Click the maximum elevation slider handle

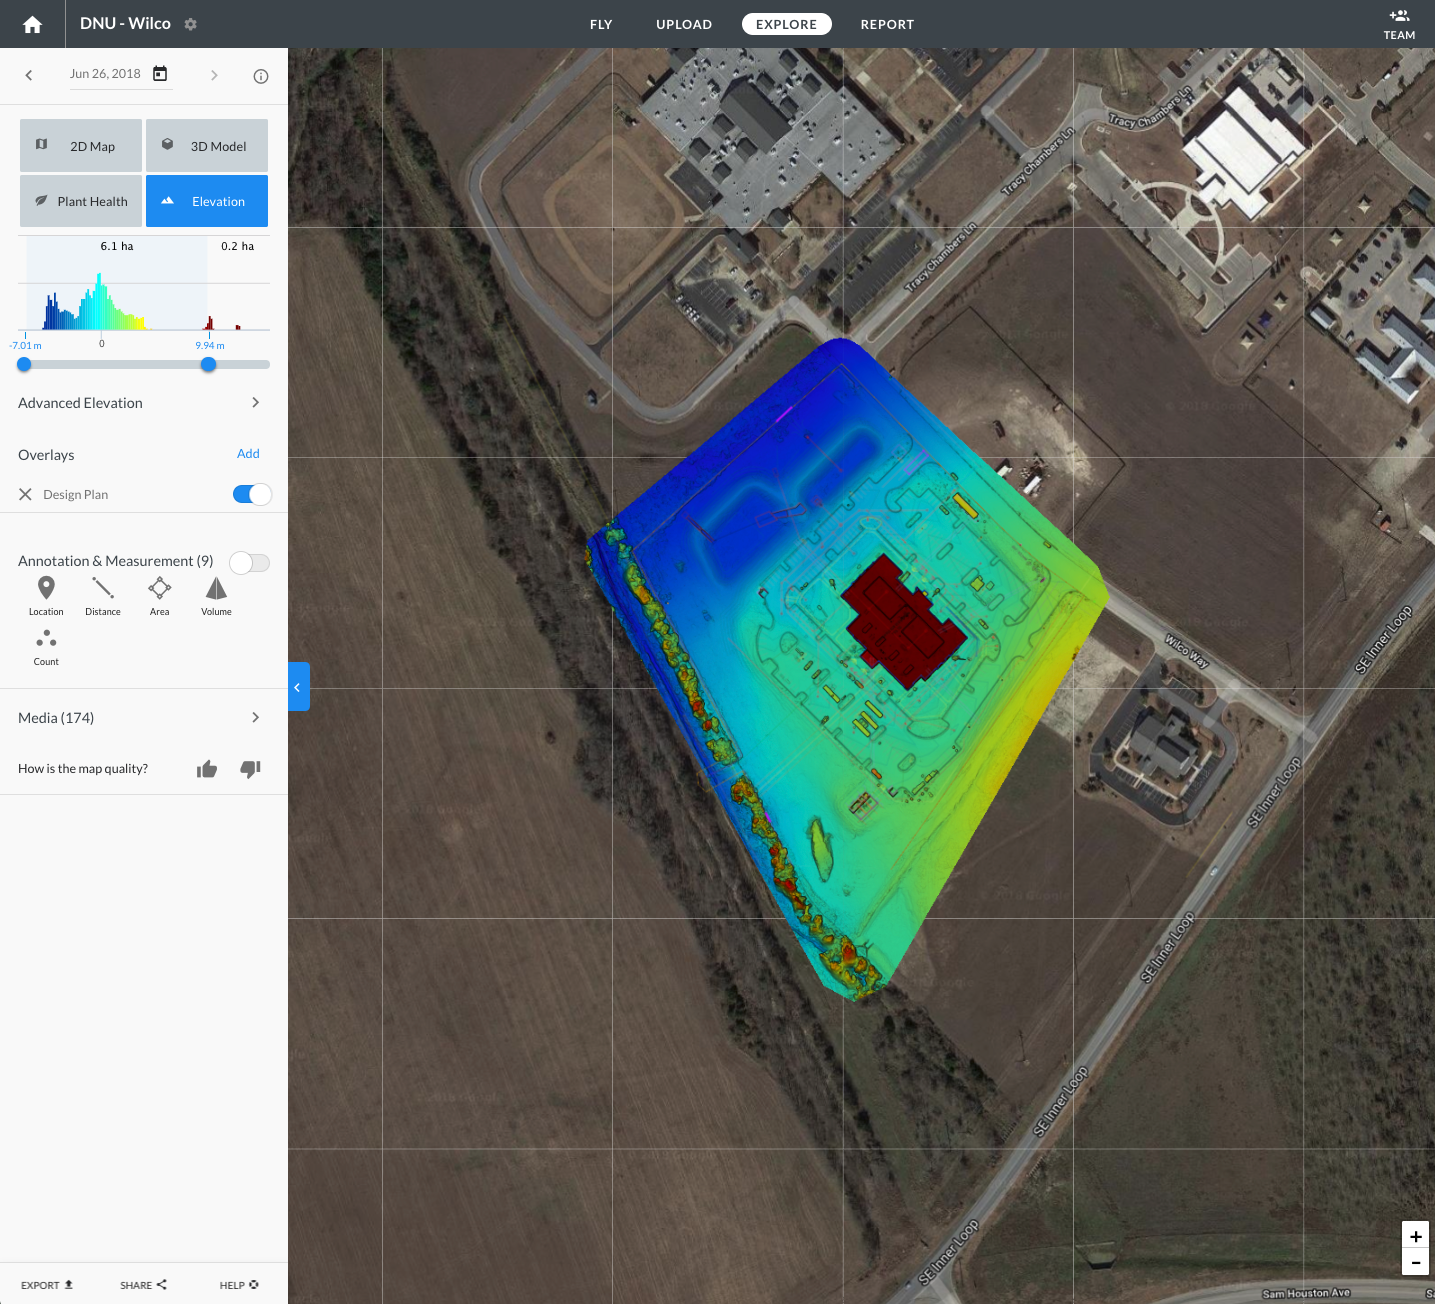coord(208,365)
